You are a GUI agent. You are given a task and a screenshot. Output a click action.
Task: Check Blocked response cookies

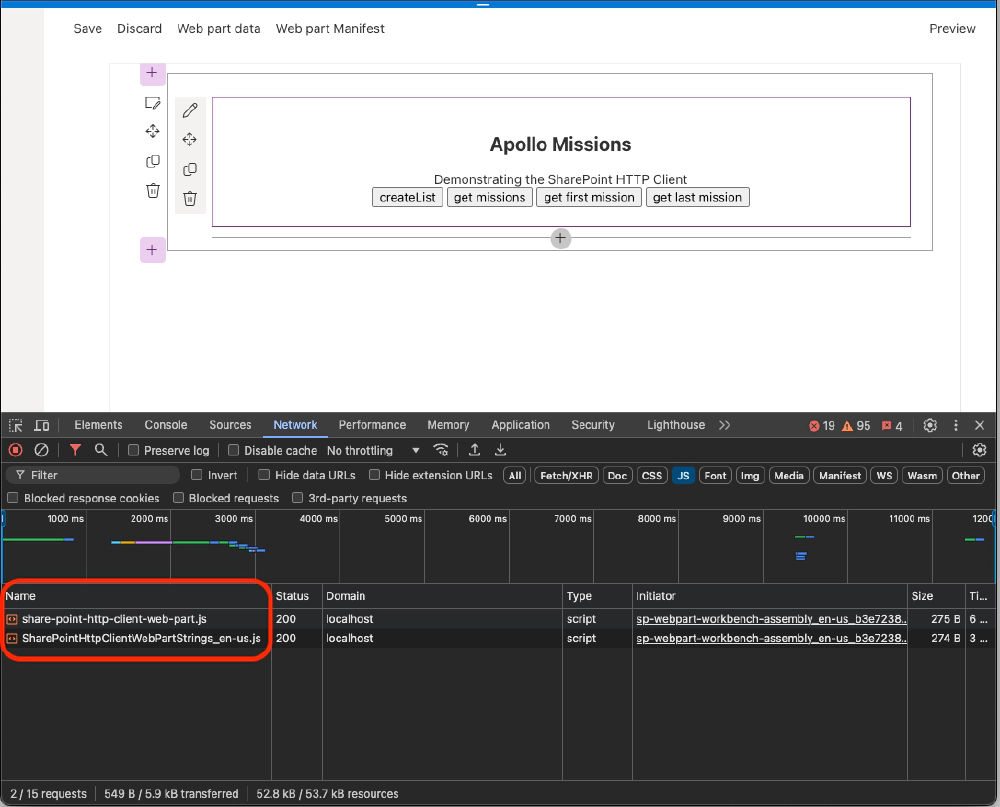pyautogui.click(x=12, y=498)
